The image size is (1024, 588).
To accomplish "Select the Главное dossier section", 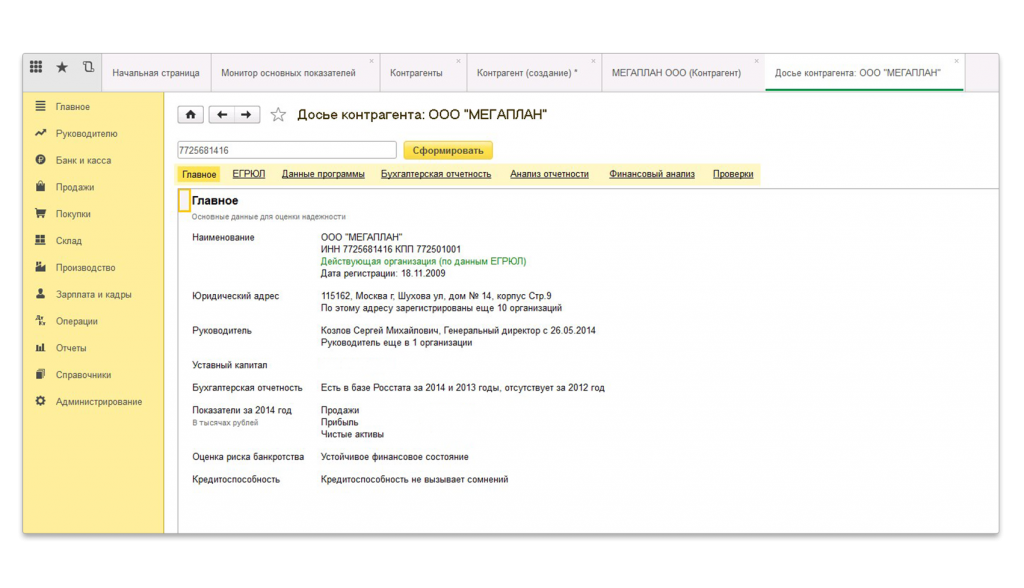I will click(199, 174).
